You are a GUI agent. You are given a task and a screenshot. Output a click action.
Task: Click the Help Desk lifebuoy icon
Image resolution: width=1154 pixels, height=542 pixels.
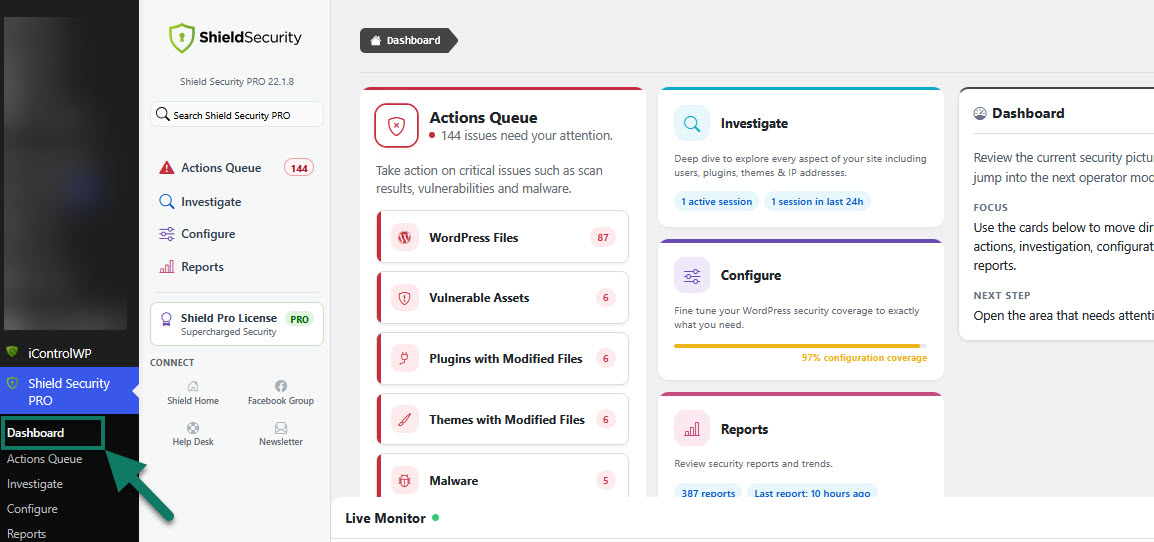pyautogui.click(x=193, y=427)
